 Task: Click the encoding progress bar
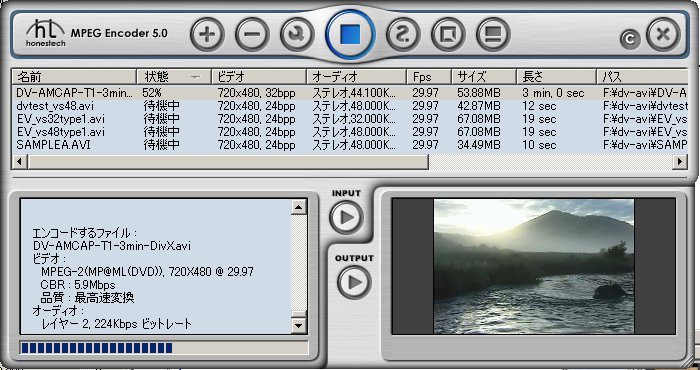coord(164,348)
